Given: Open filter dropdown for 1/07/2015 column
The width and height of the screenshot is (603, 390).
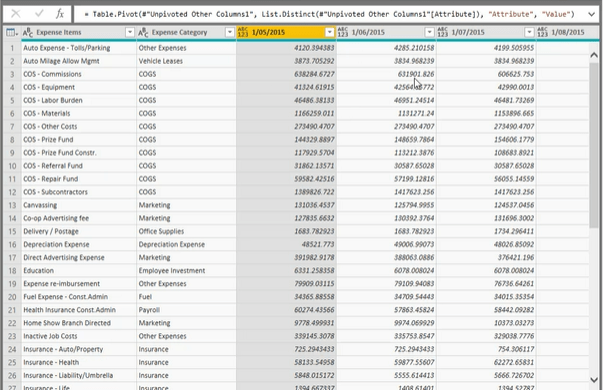Looking at the screenshot, I should click(530, 32).
